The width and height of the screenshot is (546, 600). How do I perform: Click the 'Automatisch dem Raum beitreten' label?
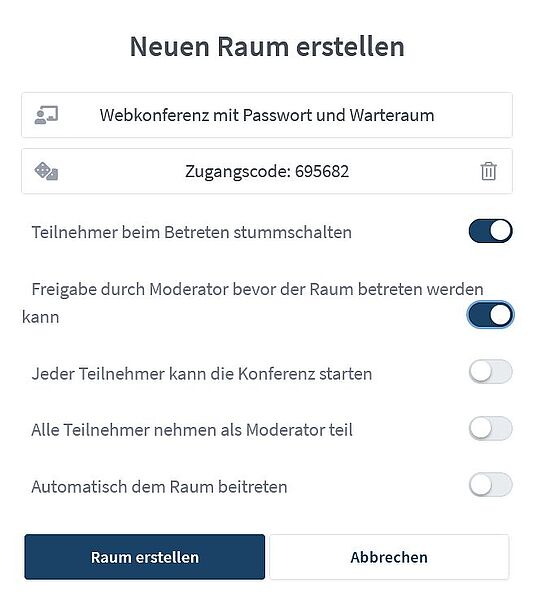pyautogui.click(x=159, y=487)
